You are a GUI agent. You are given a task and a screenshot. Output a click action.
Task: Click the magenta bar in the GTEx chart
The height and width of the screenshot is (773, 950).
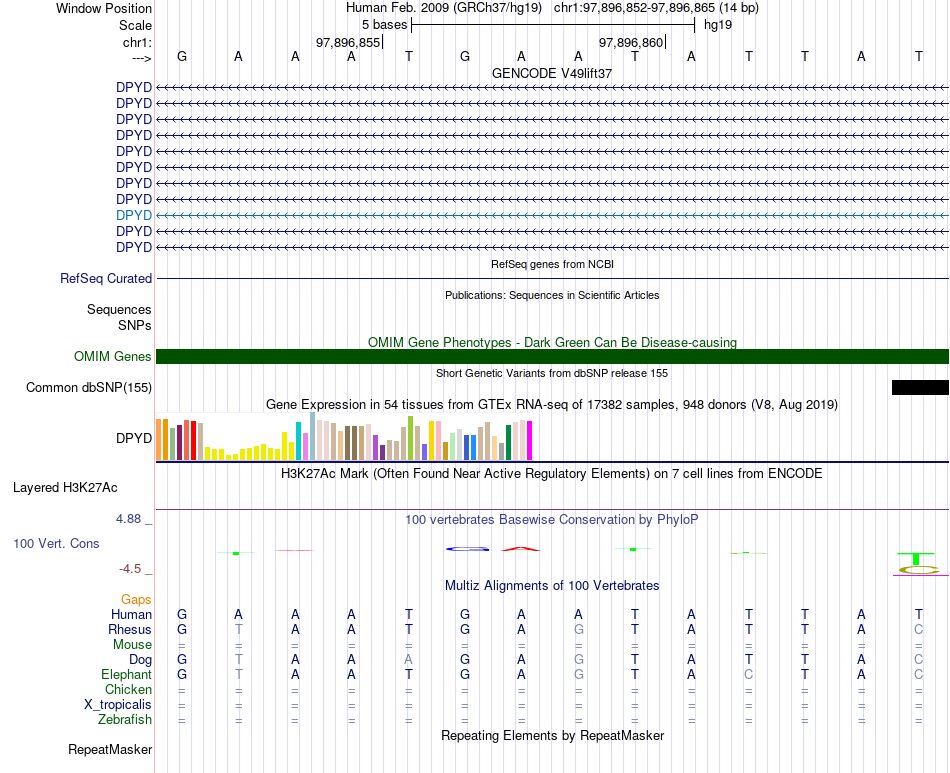530,441
